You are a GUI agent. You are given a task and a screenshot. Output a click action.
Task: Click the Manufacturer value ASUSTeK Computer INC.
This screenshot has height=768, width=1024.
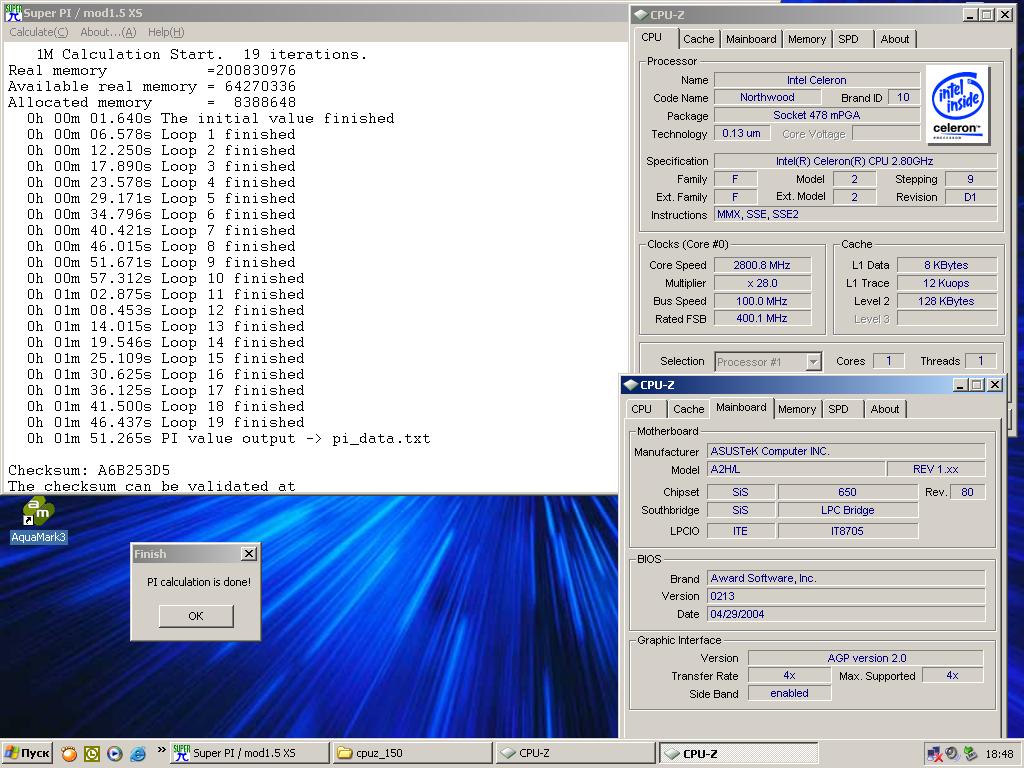point(846,451)
